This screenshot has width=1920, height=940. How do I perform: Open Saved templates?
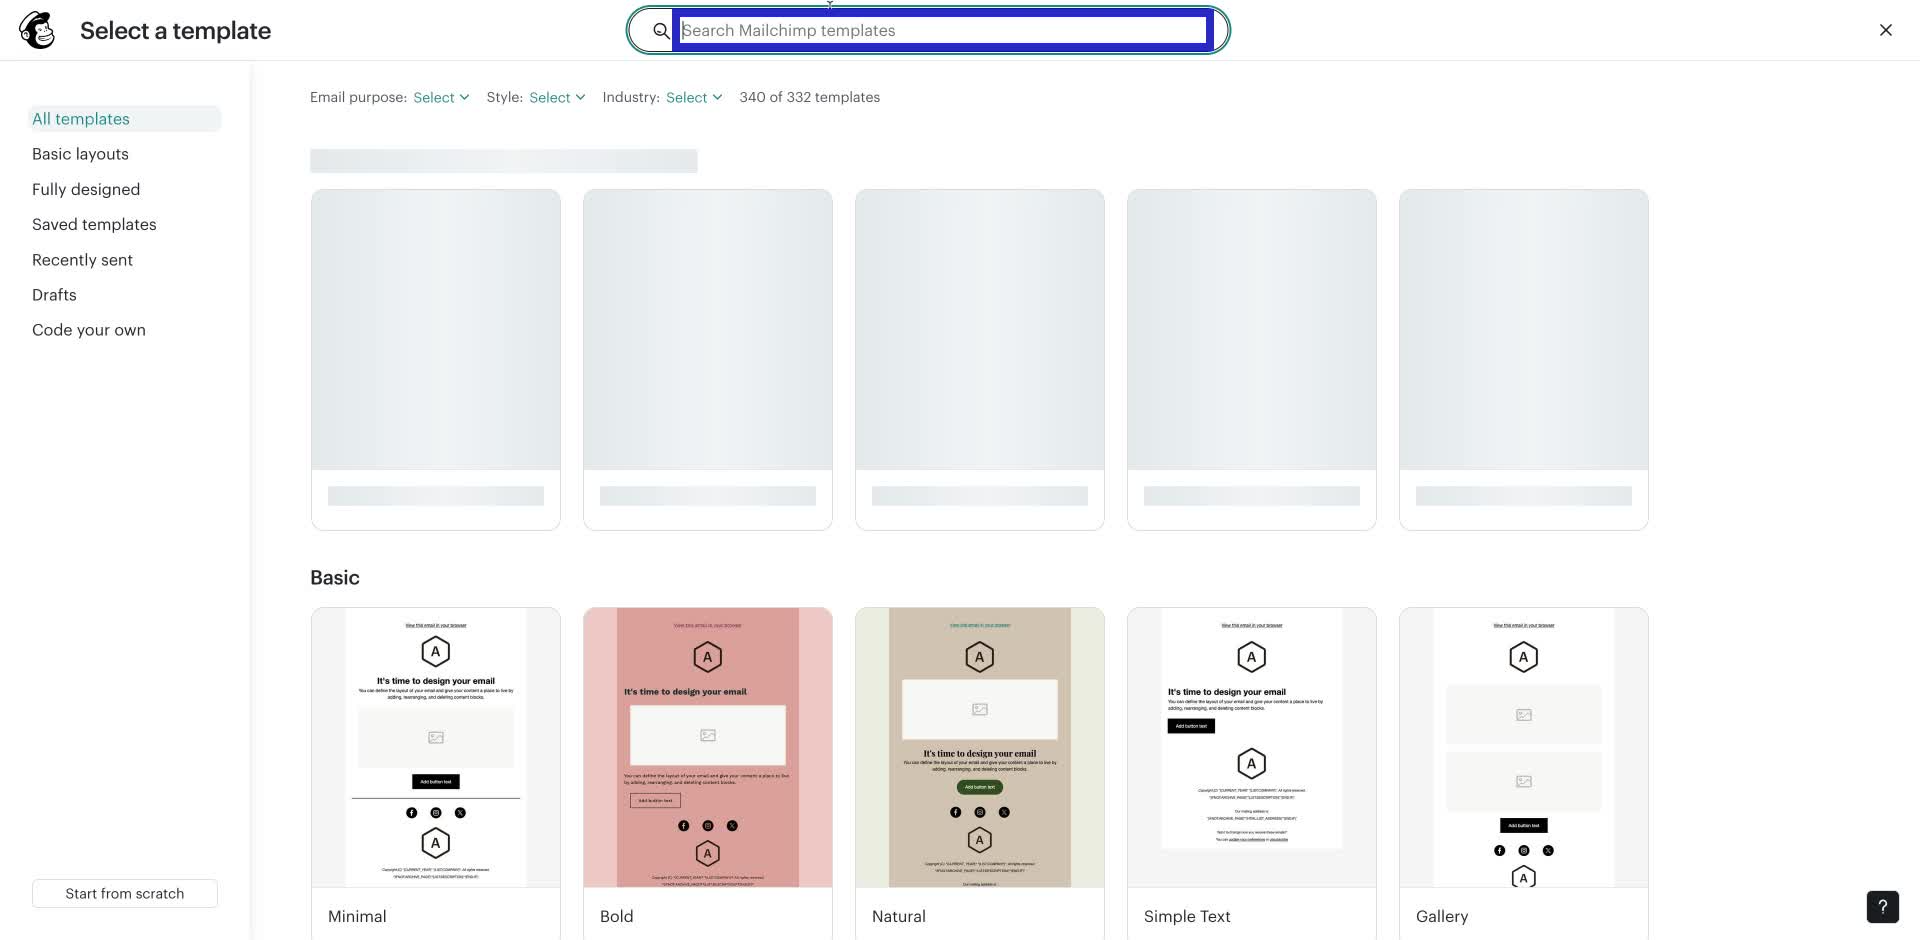(x=94, y=224)
